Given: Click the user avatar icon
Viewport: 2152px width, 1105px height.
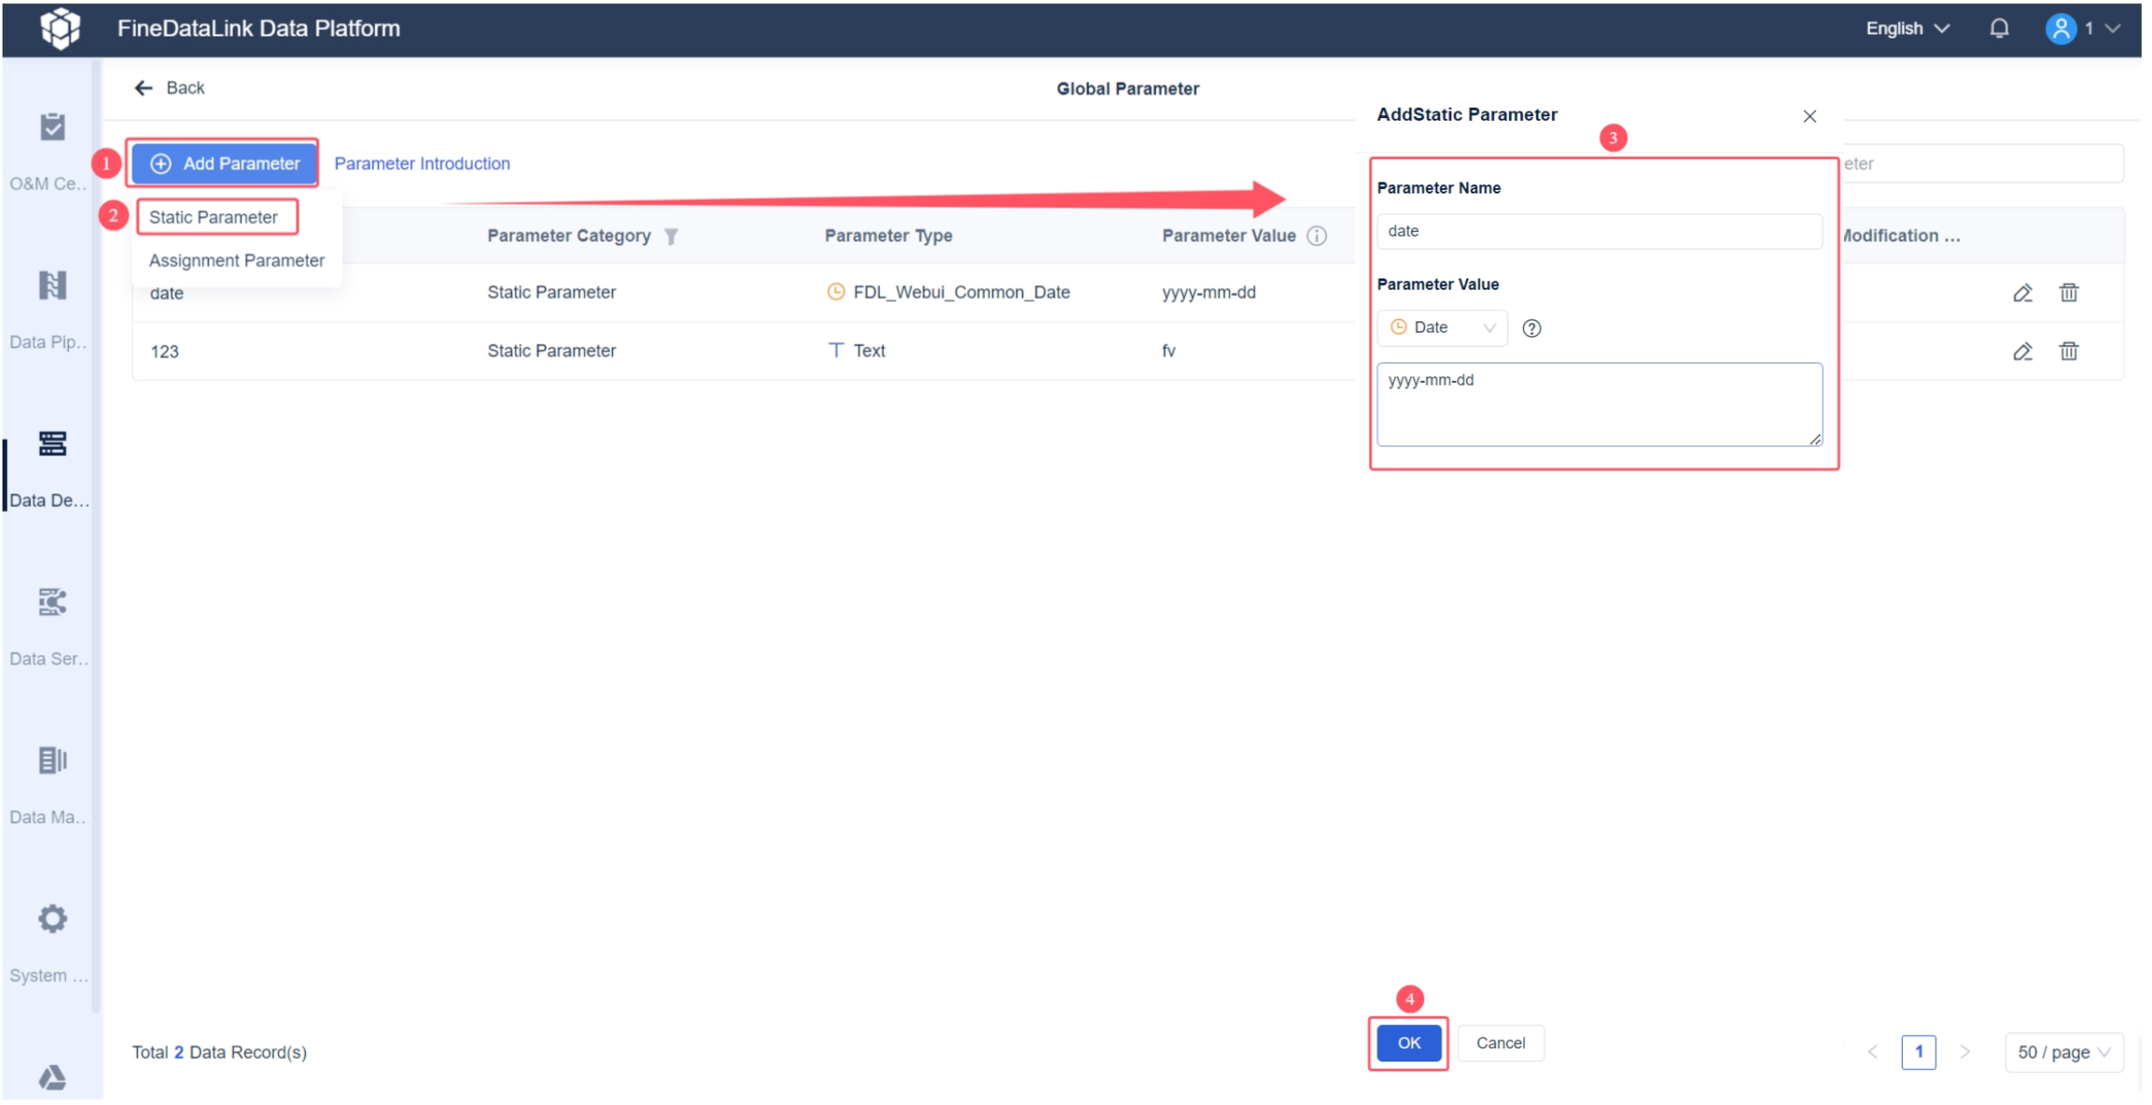Looking at the screenshot, I should click(x=2061, y=28).
